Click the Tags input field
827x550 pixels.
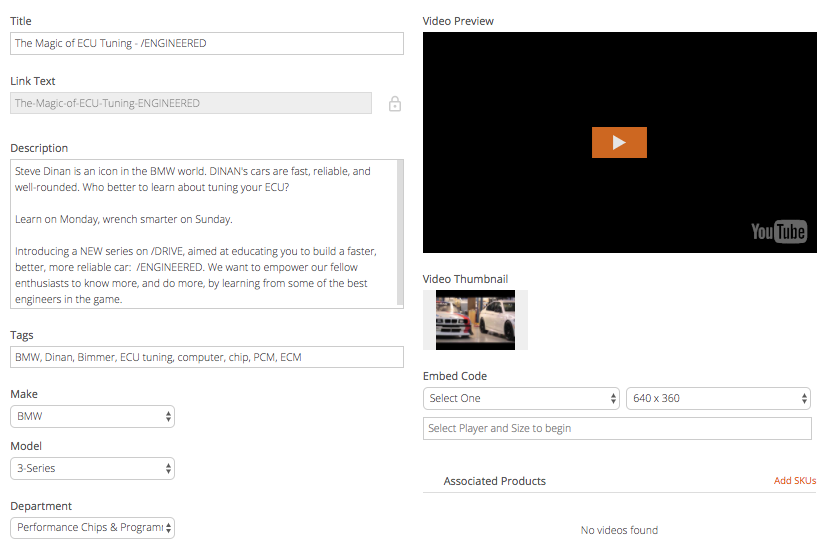tap(207, 357)
